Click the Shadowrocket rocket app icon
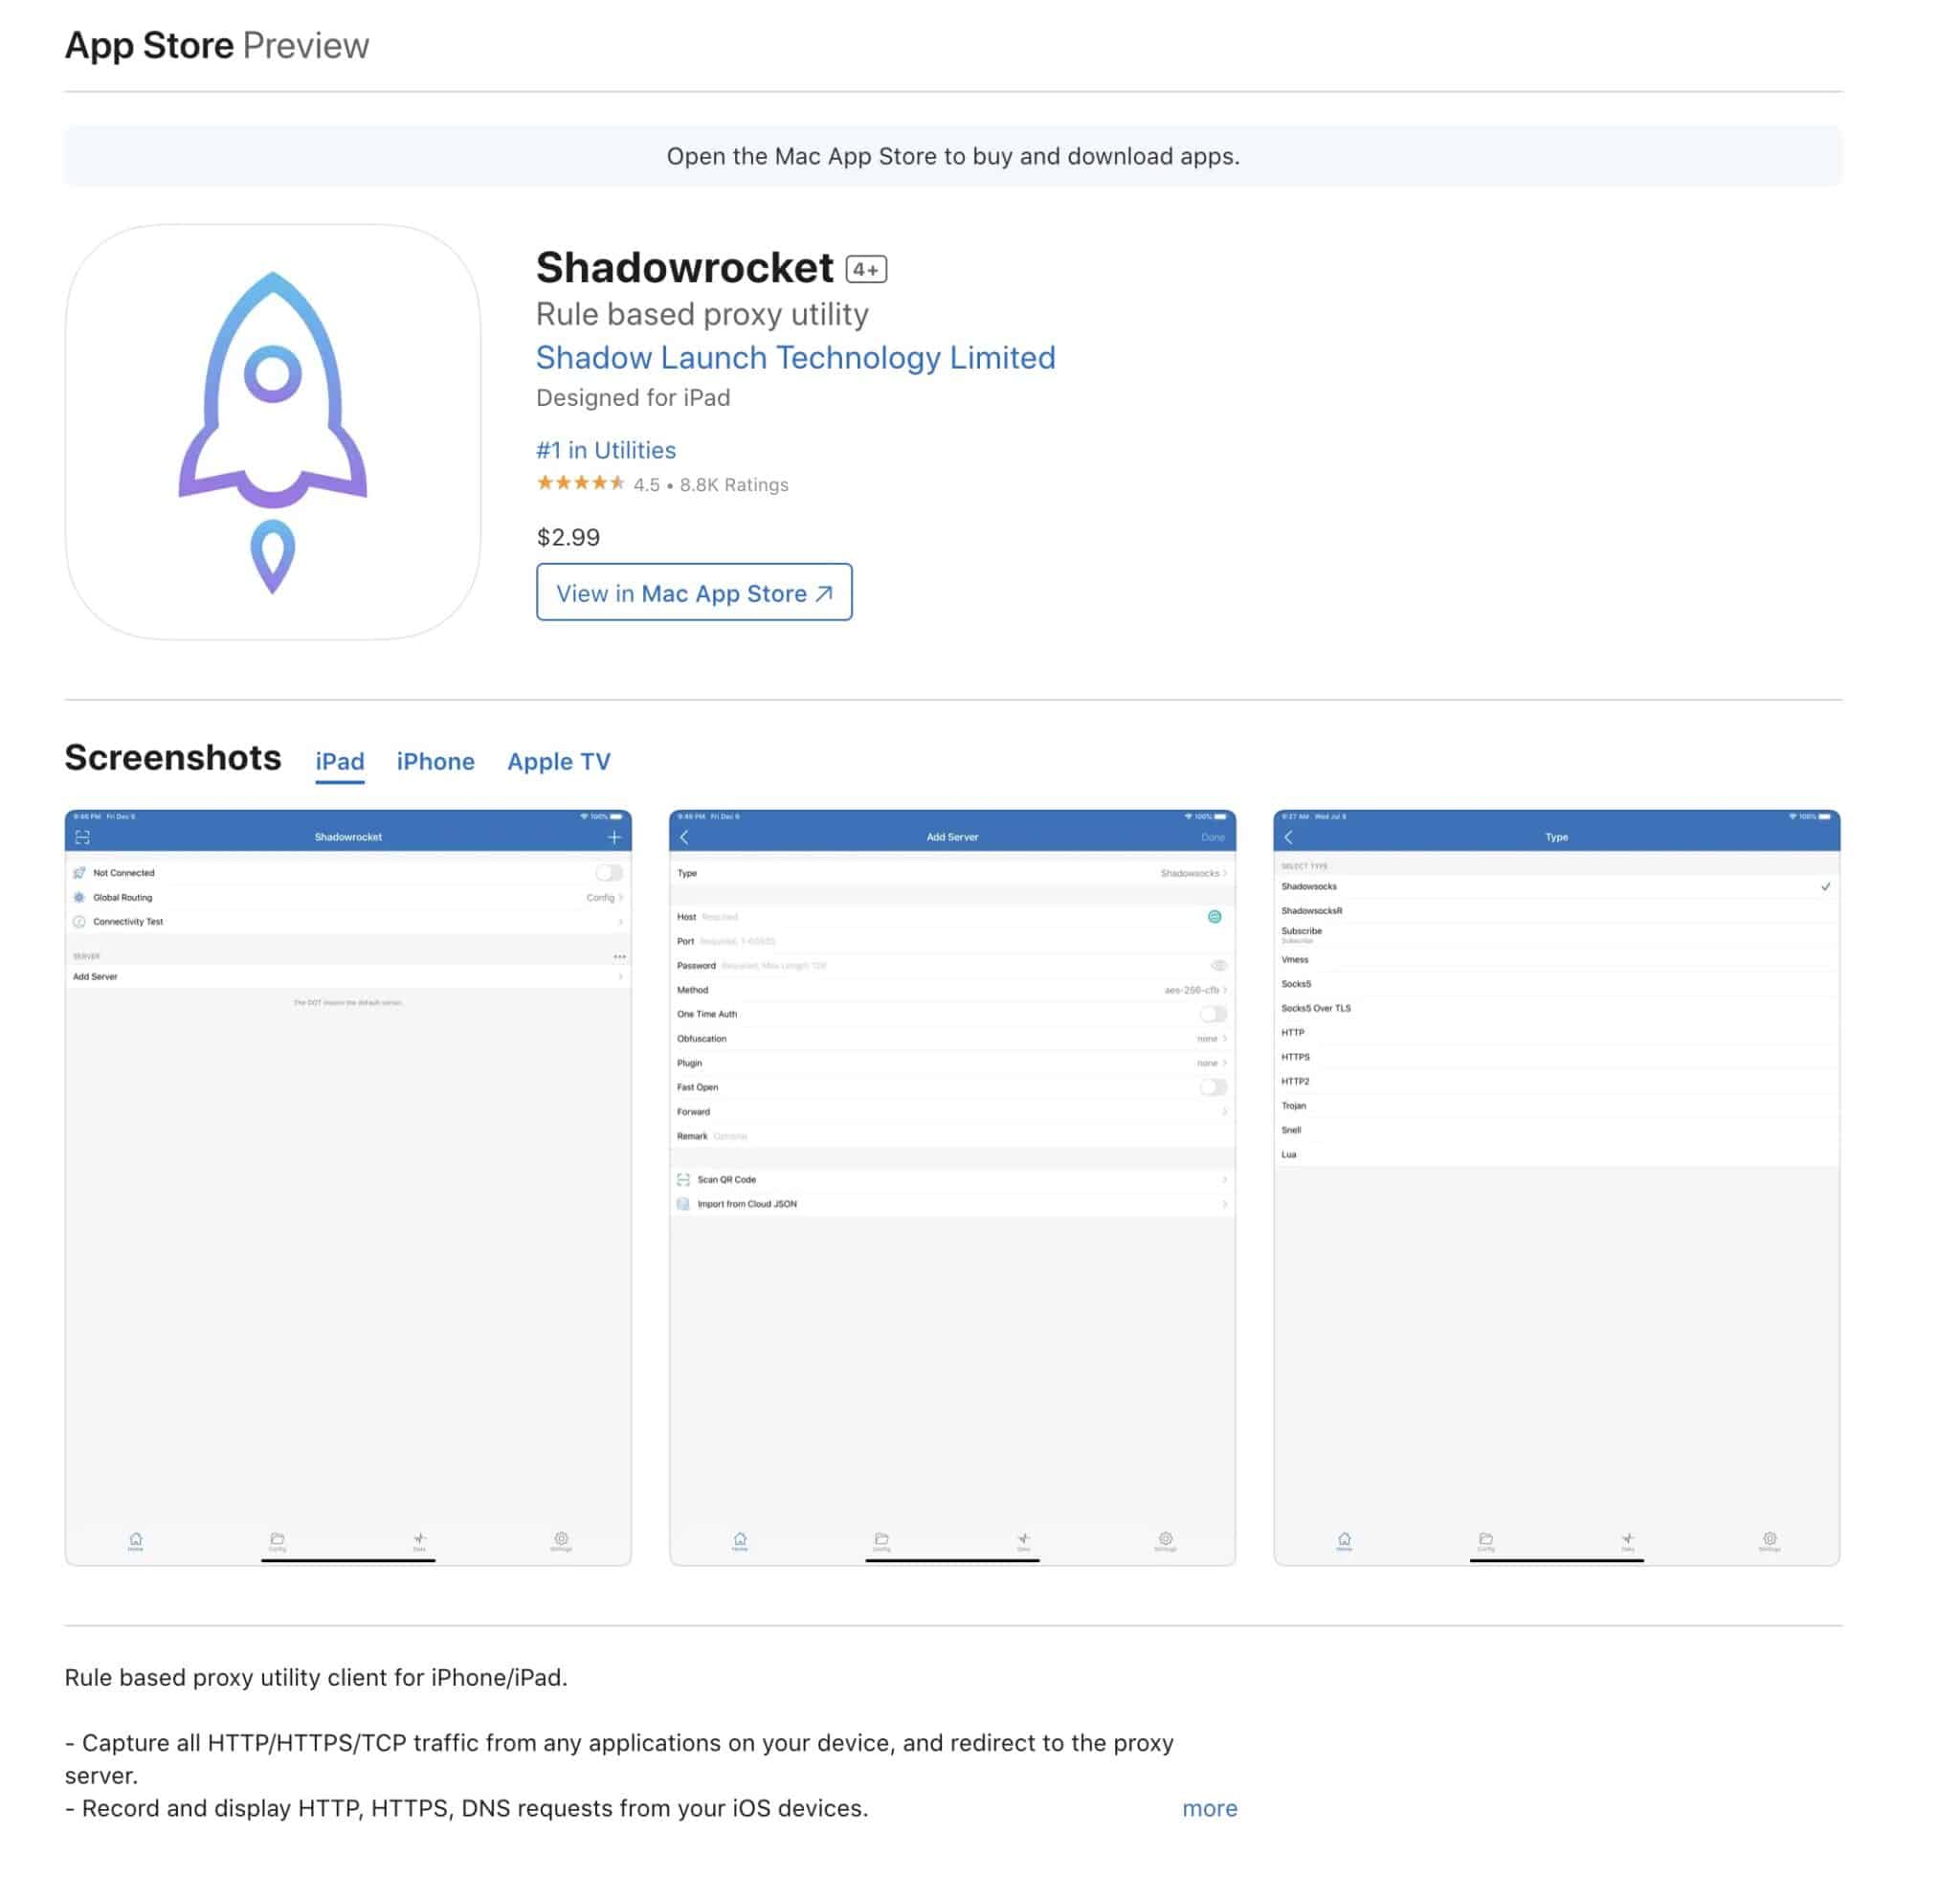This screenshot has width=1960, height=1879. coord(272,431)
